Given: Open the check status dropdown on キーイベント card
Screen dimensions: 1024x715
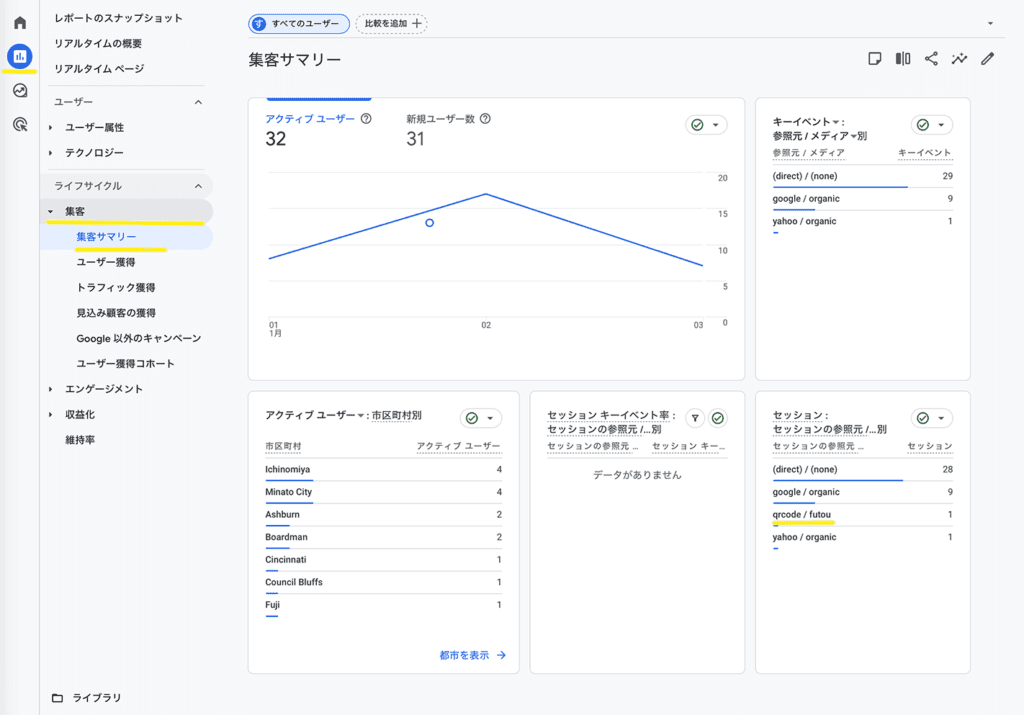Looking at the screenshot, I should [932, 125].
